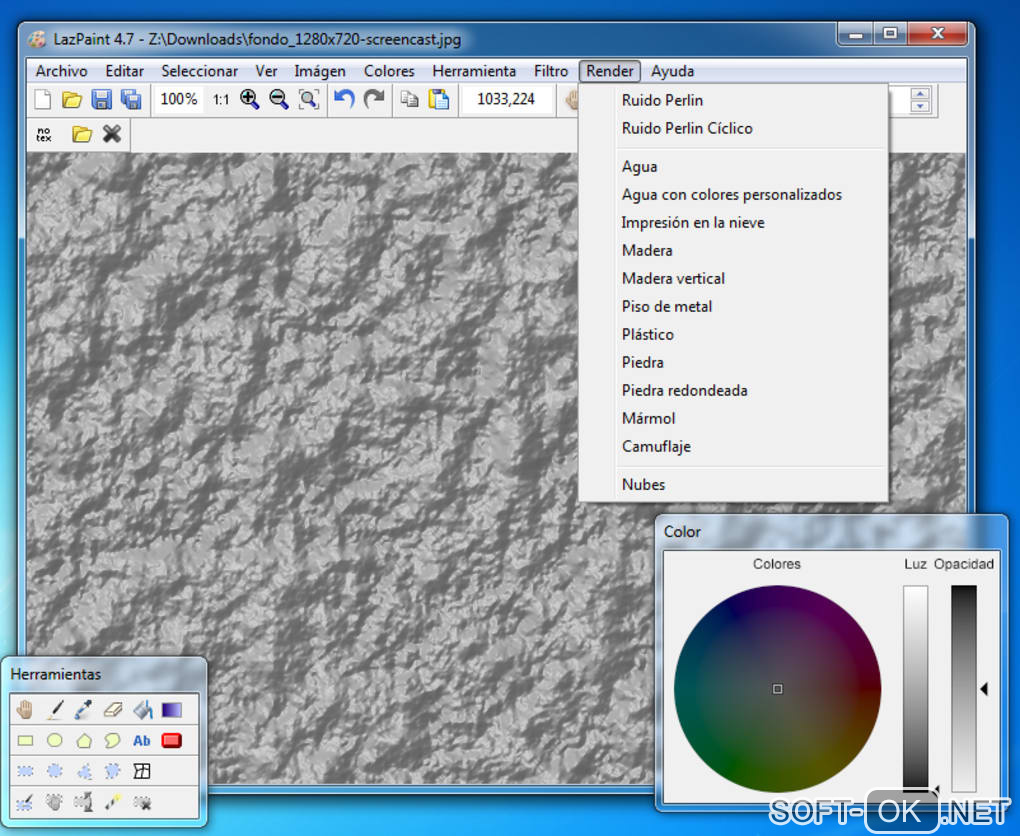Select the magic wand tool
The width and height of the screenshot is (1020, 836).
(113, 802)
